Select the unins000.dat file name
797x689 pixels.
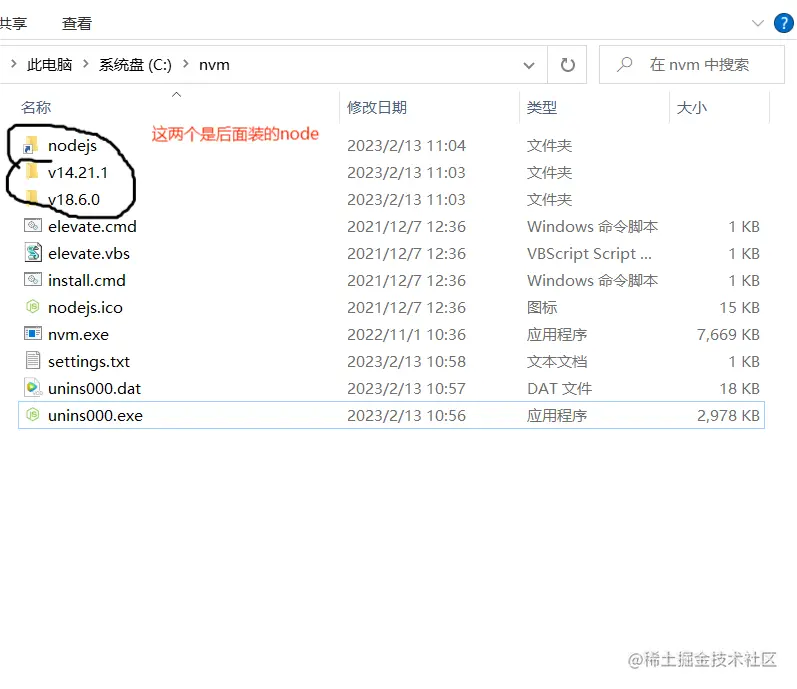coord(94,389)
